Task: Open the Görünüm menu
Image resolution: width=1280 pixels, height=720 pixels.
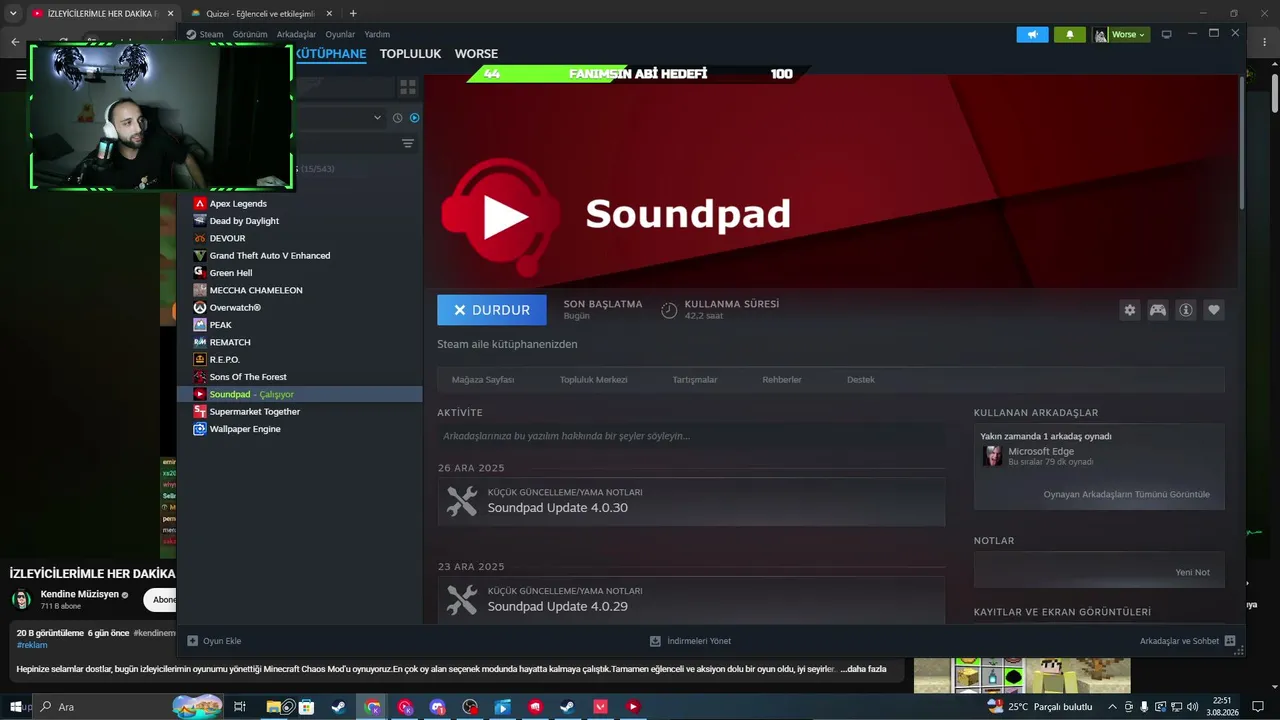Action: click(x=250, y=34)
